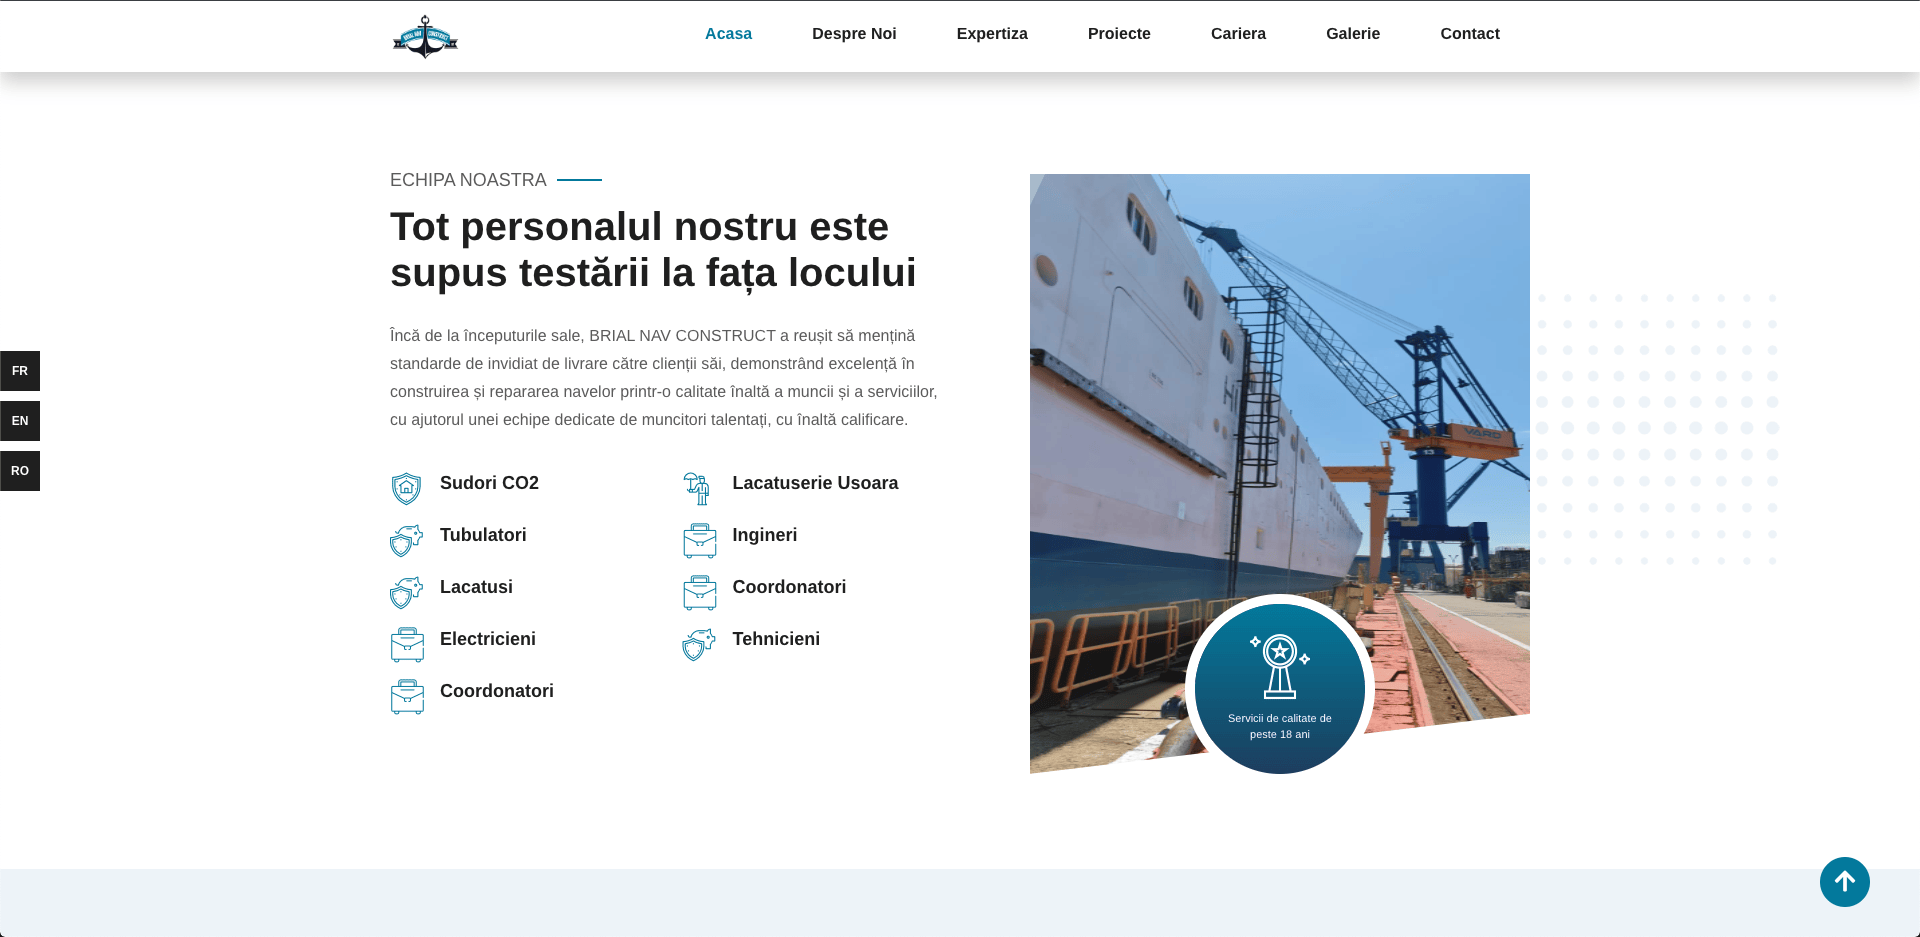Click the icon next to Tehnicieni
This screenshot has height=937, width=1920.
tap(699, 645)
